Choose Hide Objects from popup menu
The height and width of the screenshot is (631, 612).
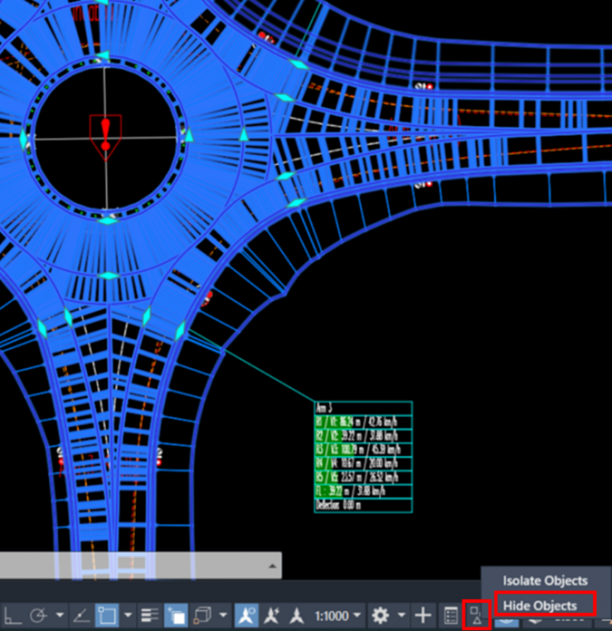click(x=540, y=606)
